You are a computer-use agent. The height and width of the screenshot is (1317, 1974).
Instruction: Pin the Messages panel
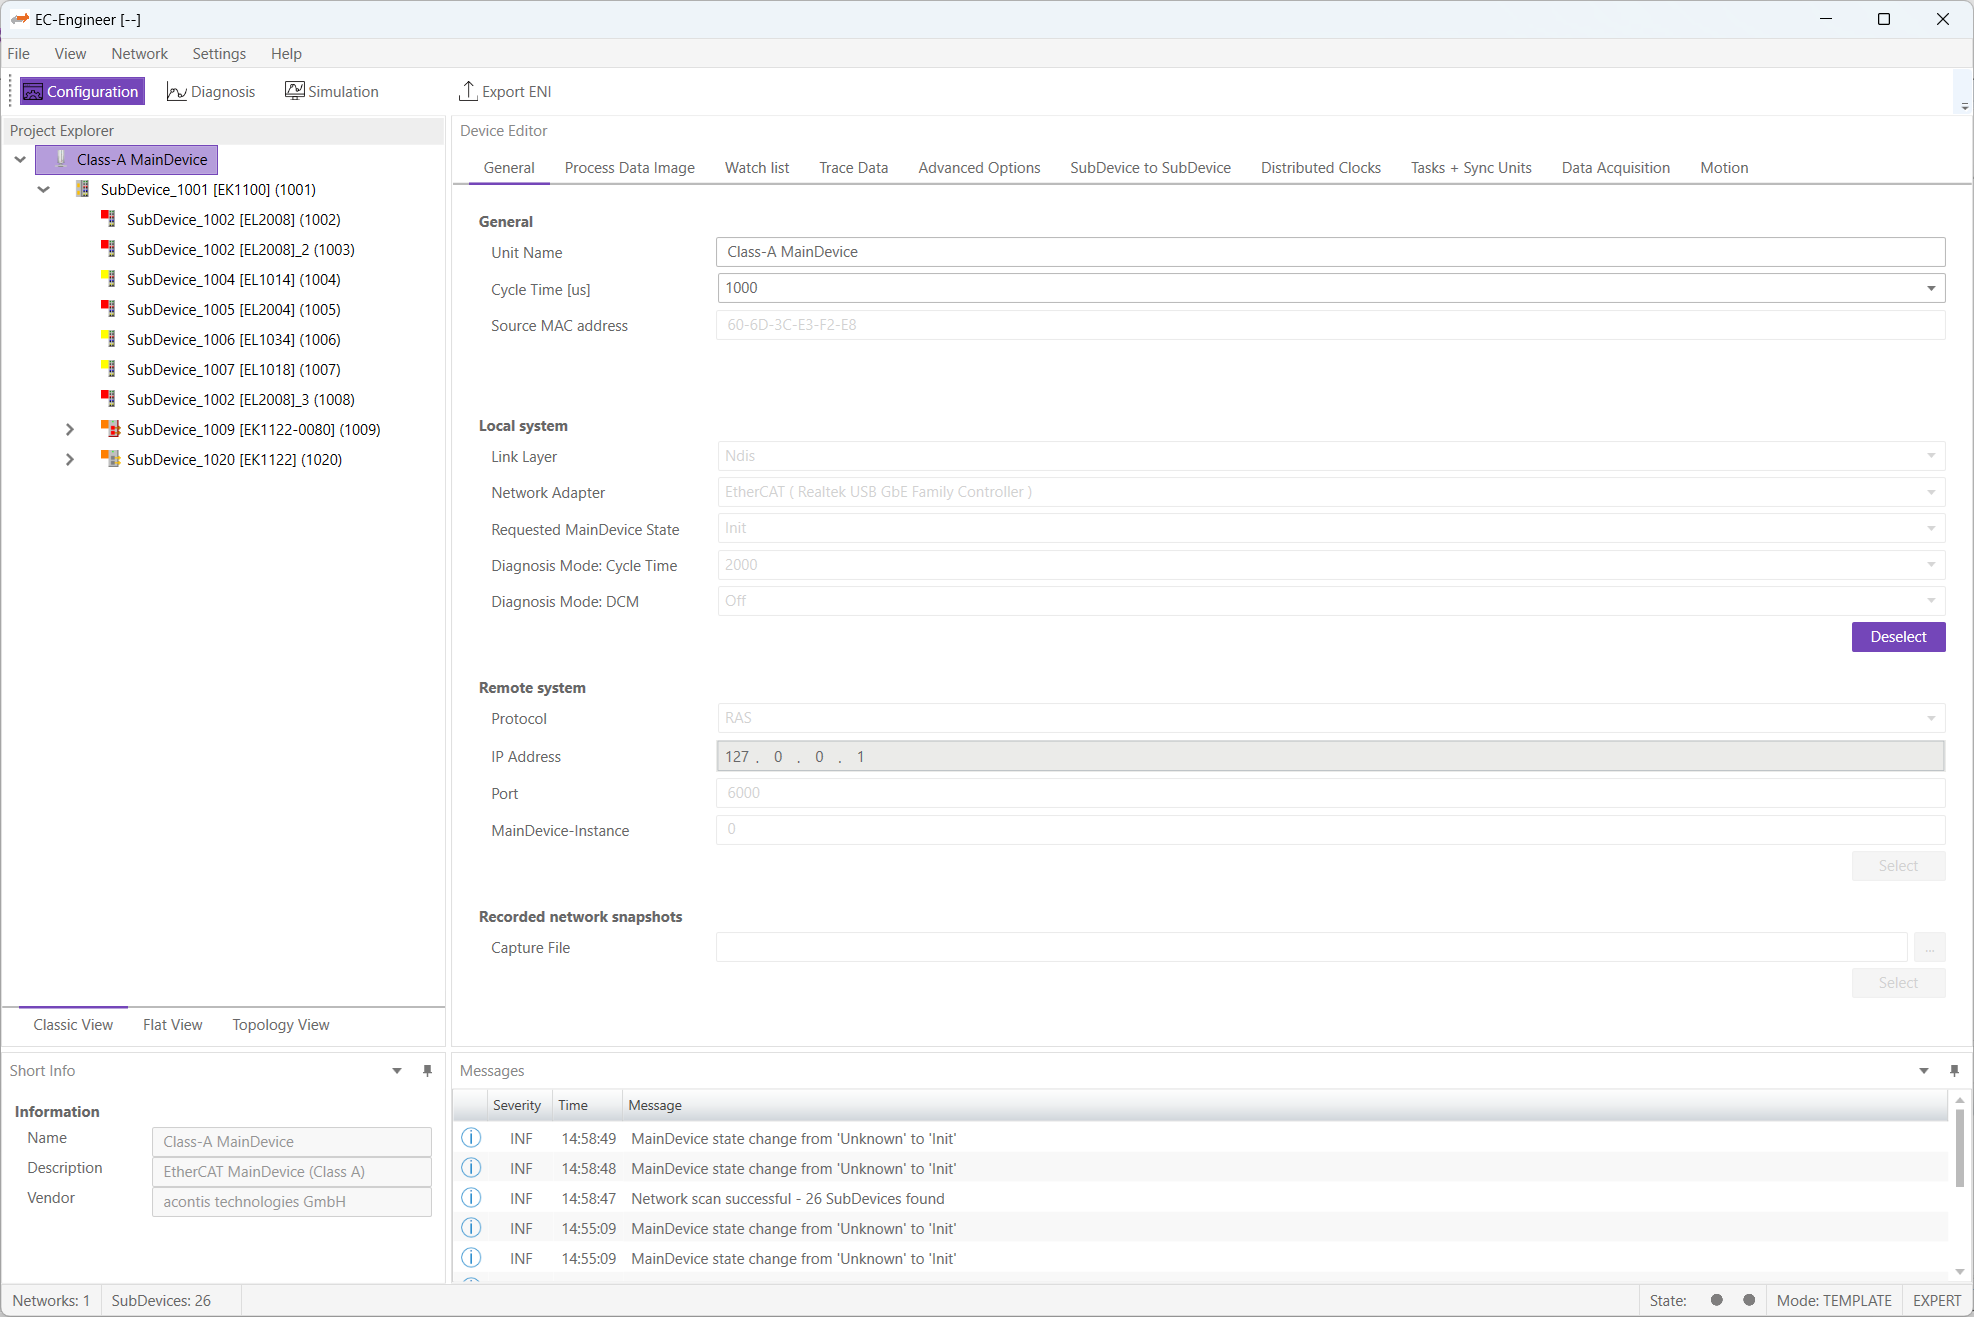[x=1954, y=1070]
